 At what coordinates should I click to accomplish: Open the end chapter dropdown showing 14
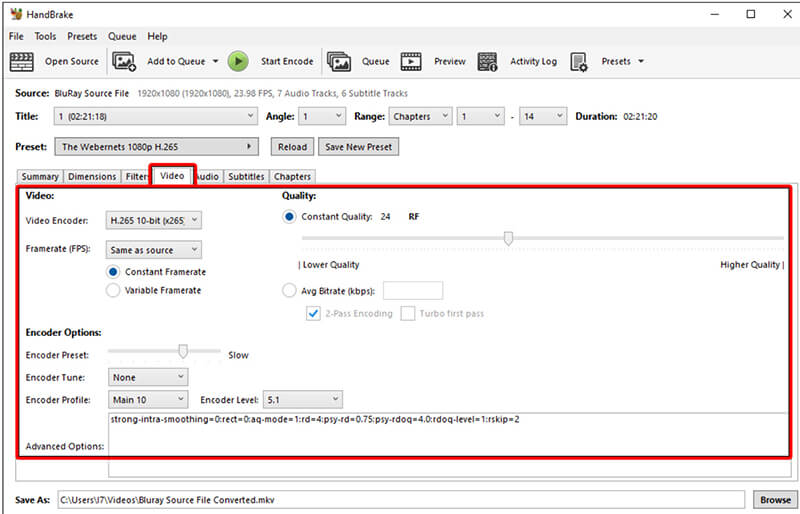coord(543,116)
